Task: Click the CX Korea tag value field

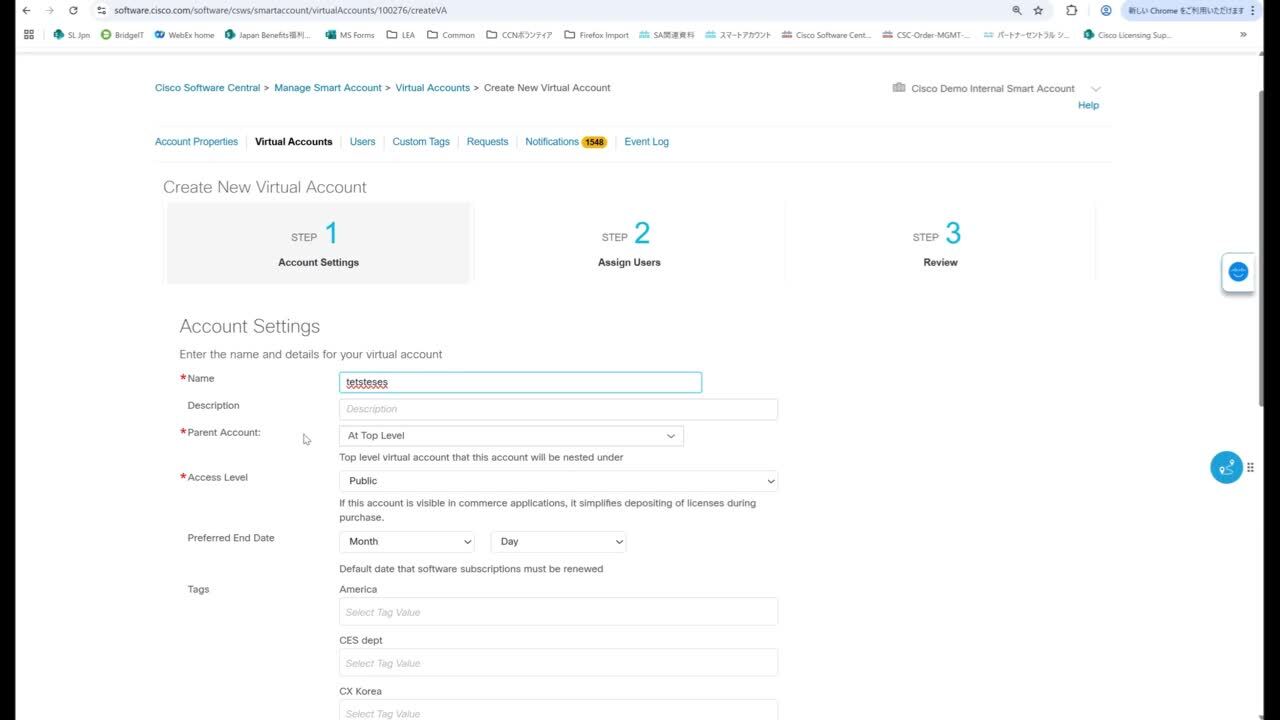Action: point(558,712)
